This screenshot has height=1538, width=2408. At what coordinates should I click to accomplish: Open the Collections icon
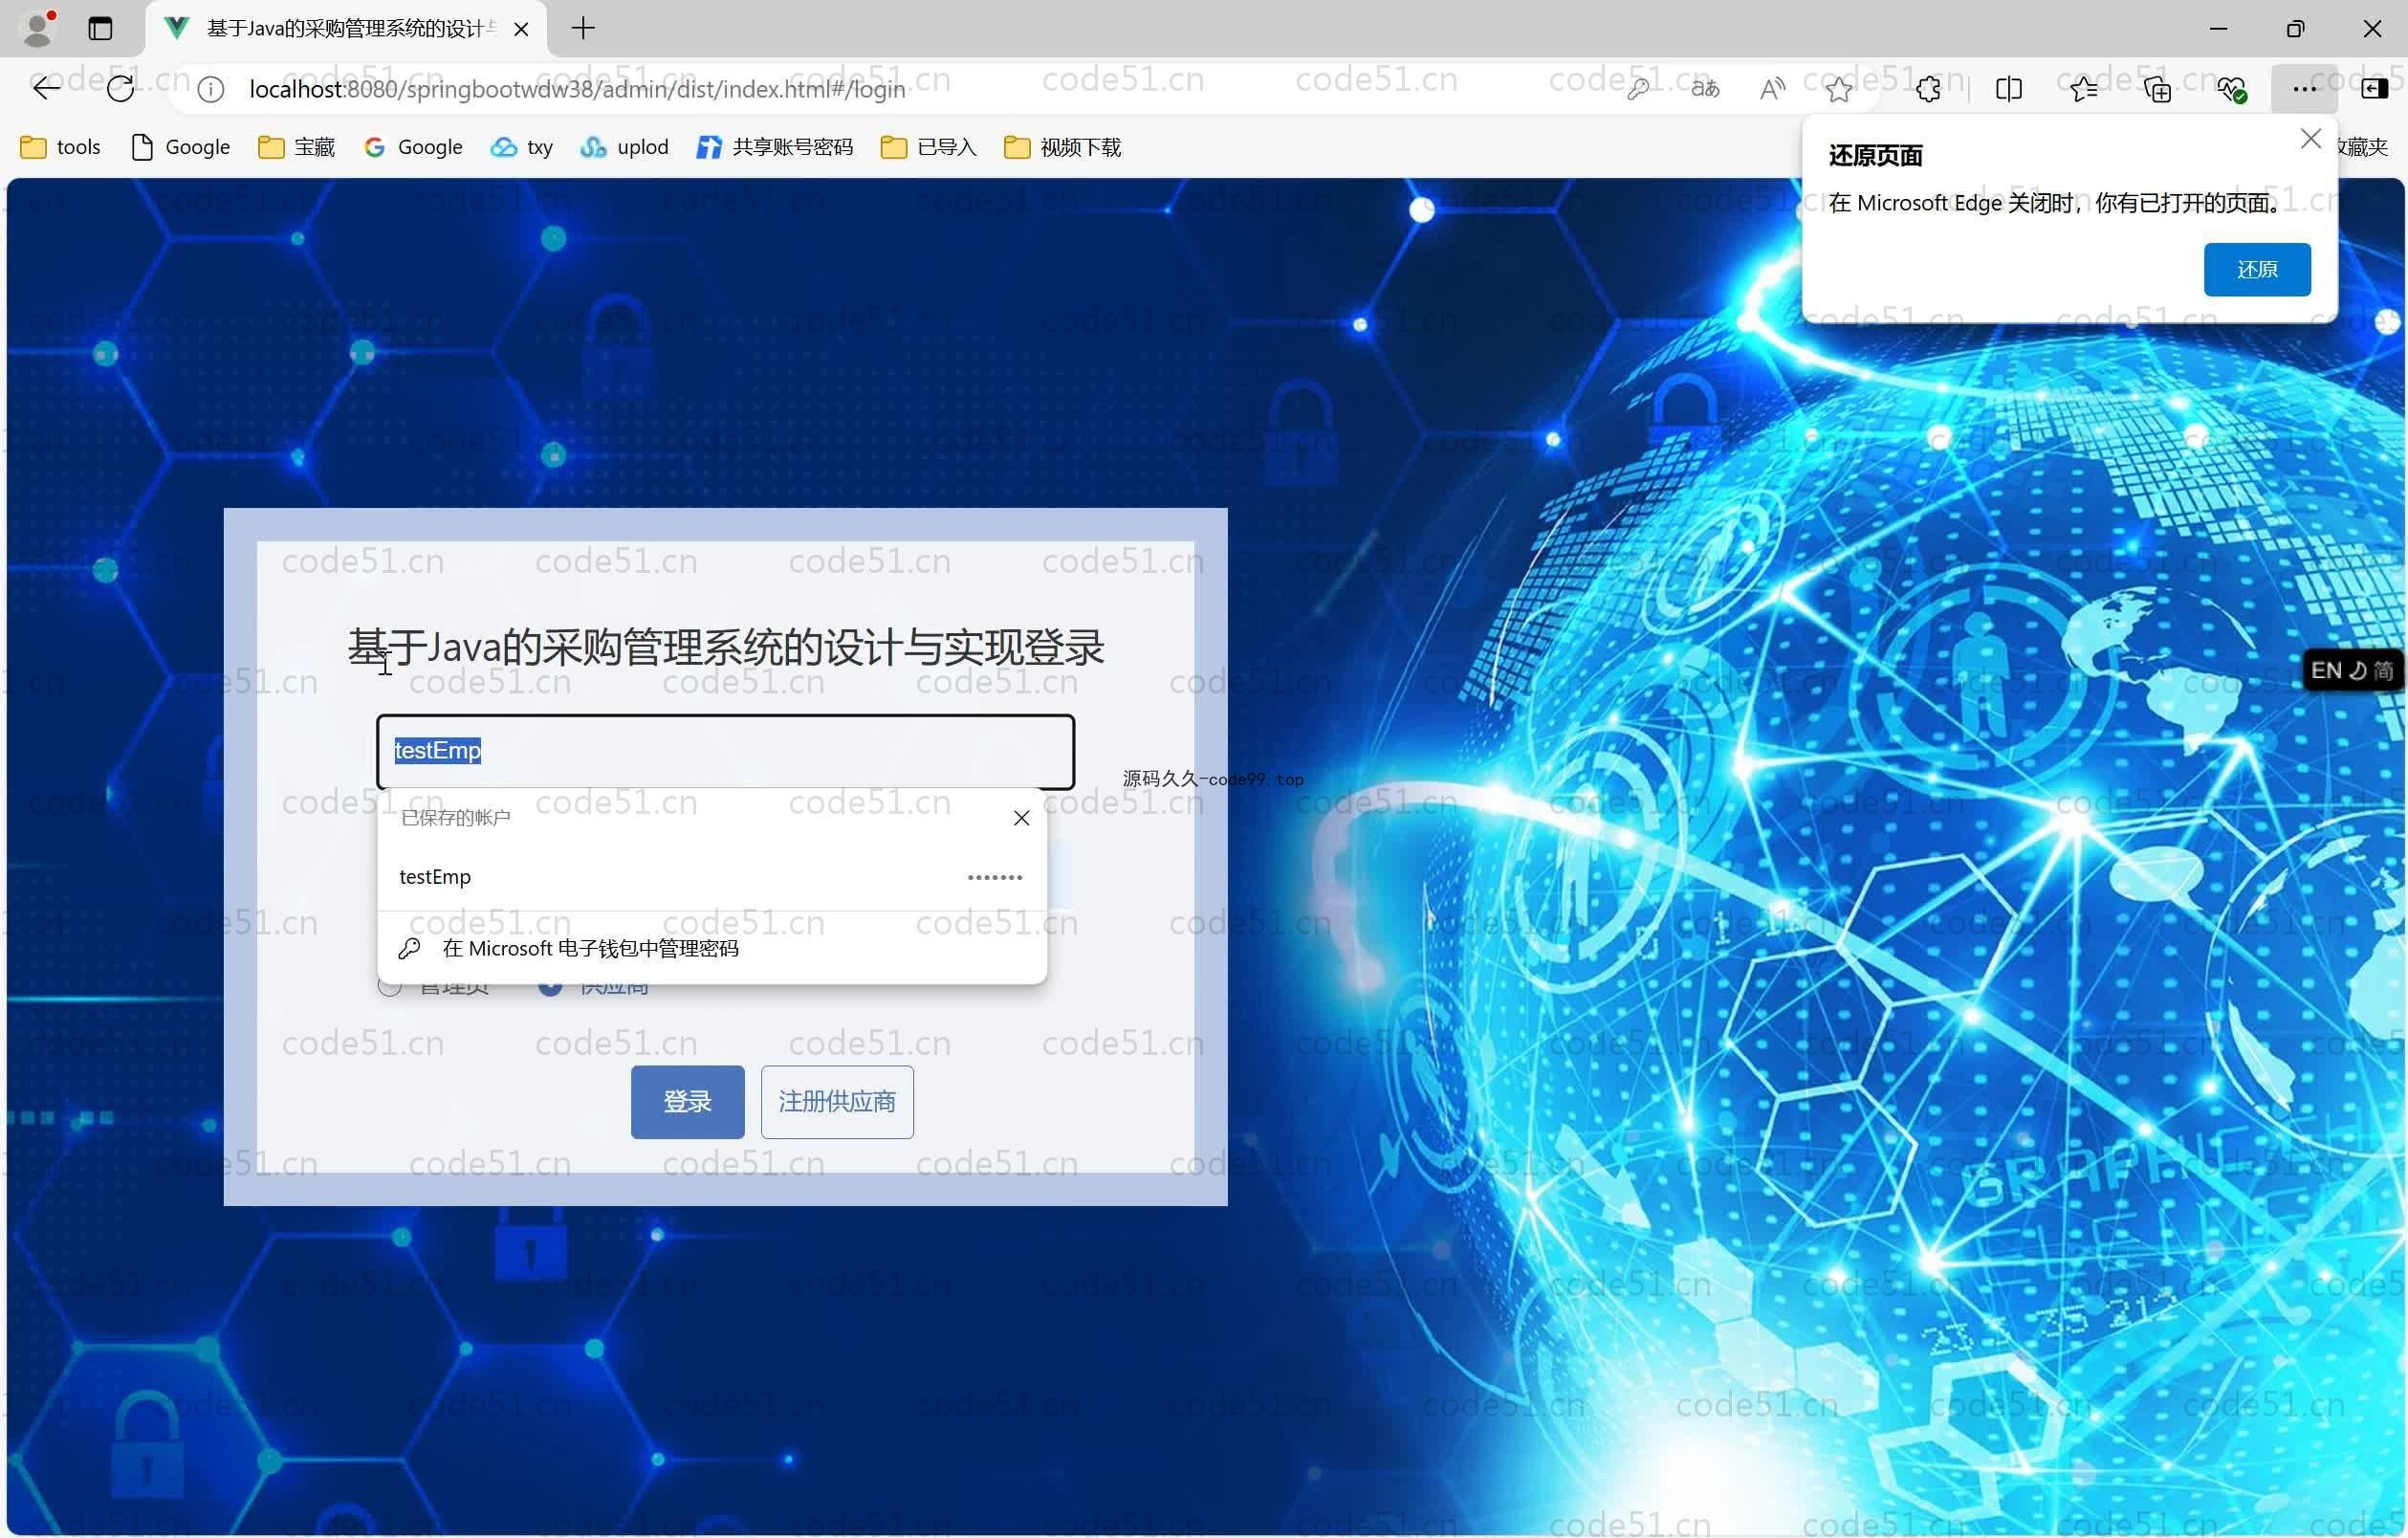click(2157, 90)
